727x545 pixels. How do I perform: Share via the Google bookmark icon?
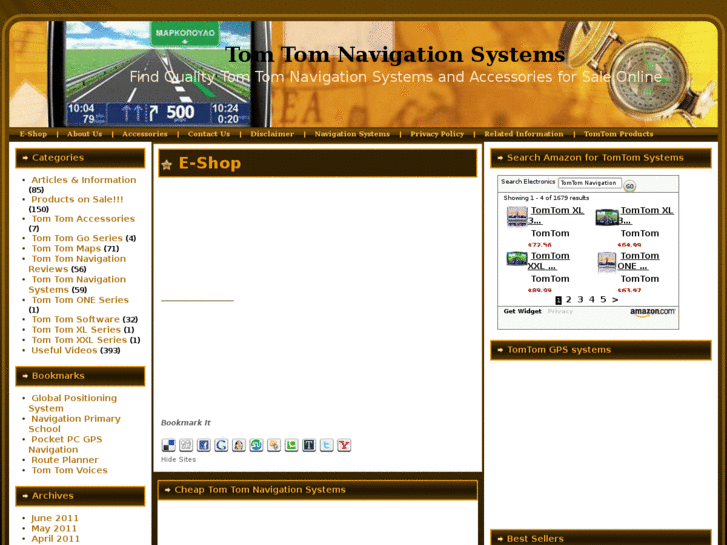click(221, 445)
